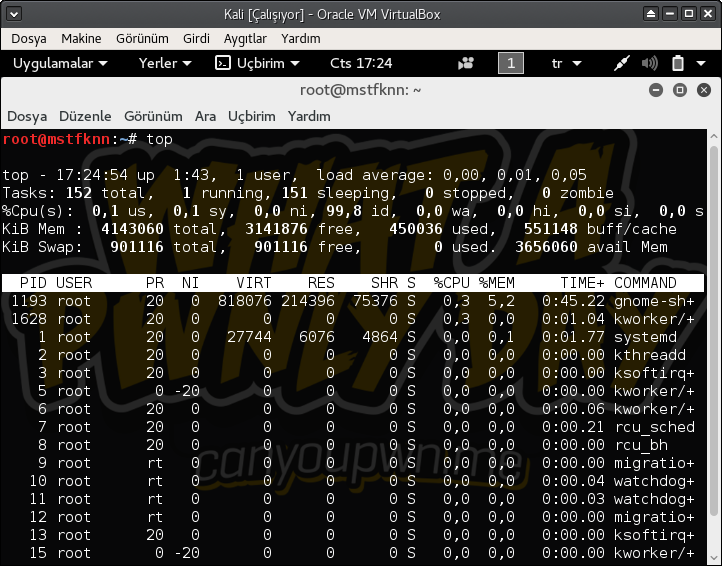Click the clock showing Cts 17:24
This screenshot has height=566, width=722.
[361, 63]
